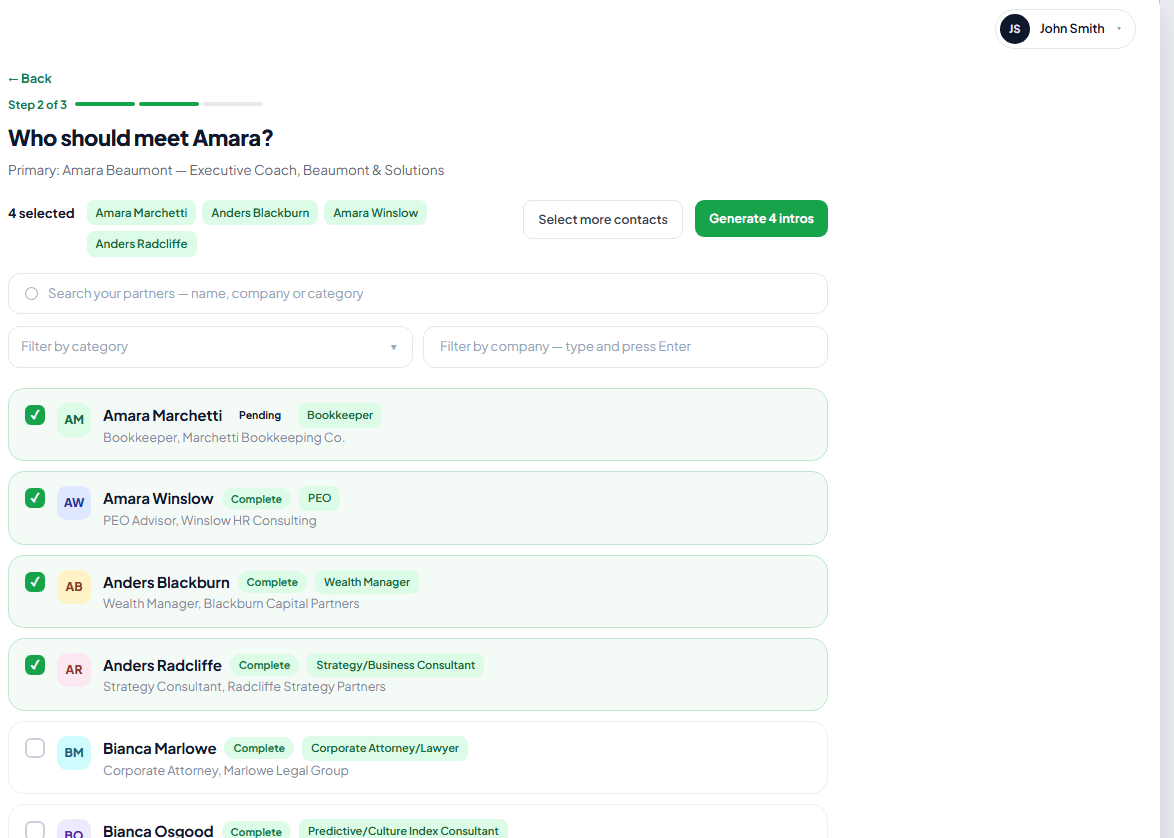Focus the Filter by company field

pyautogui.click(x=625, y=347)
